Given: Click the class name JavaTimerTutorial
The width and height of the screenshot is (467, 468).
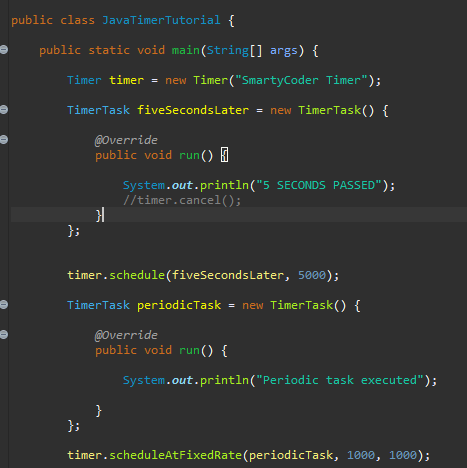Looking at the screenshot, I should pyautogui.click(x=161, y=20).
